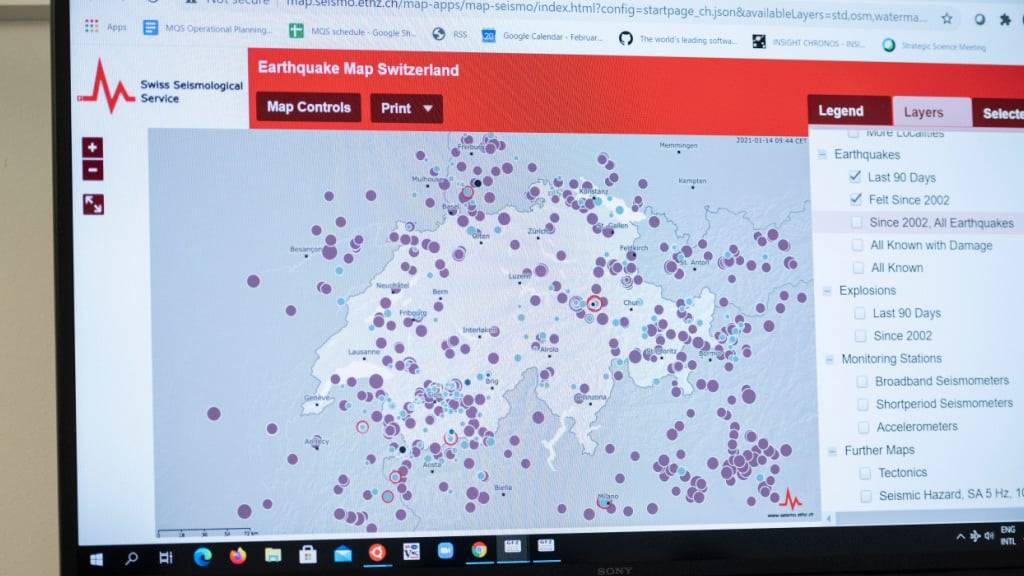
Task: Click the Windows Start button
Action: tap(97, 557)
